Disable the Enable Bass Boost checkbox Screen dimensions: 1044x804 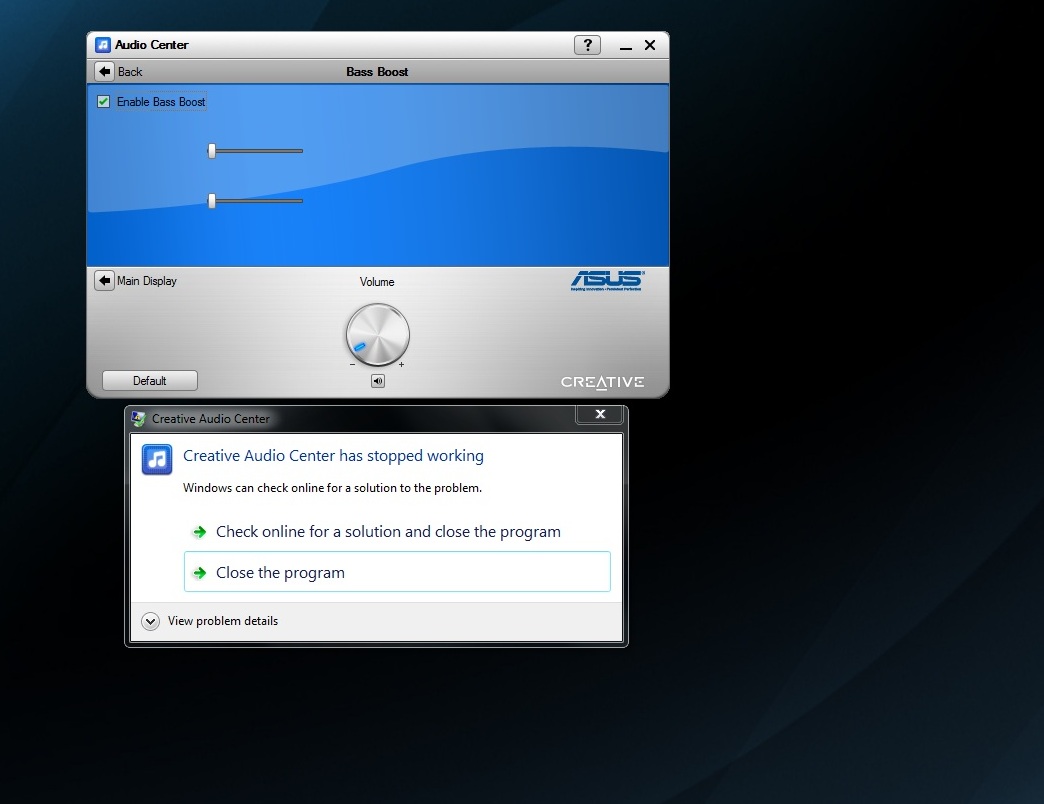click(103, 101)
